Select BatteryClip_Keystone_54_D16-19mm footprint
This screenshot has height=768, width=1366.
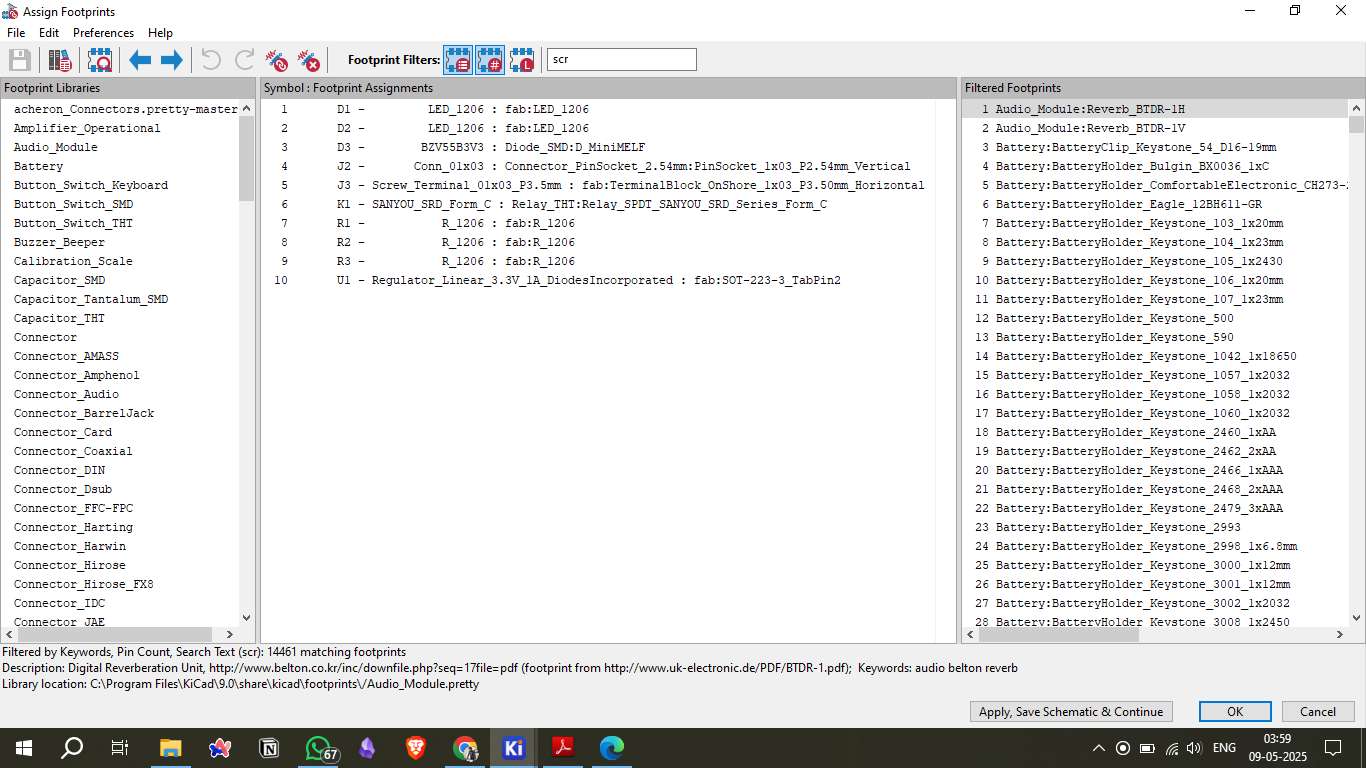pos(1136,147)
